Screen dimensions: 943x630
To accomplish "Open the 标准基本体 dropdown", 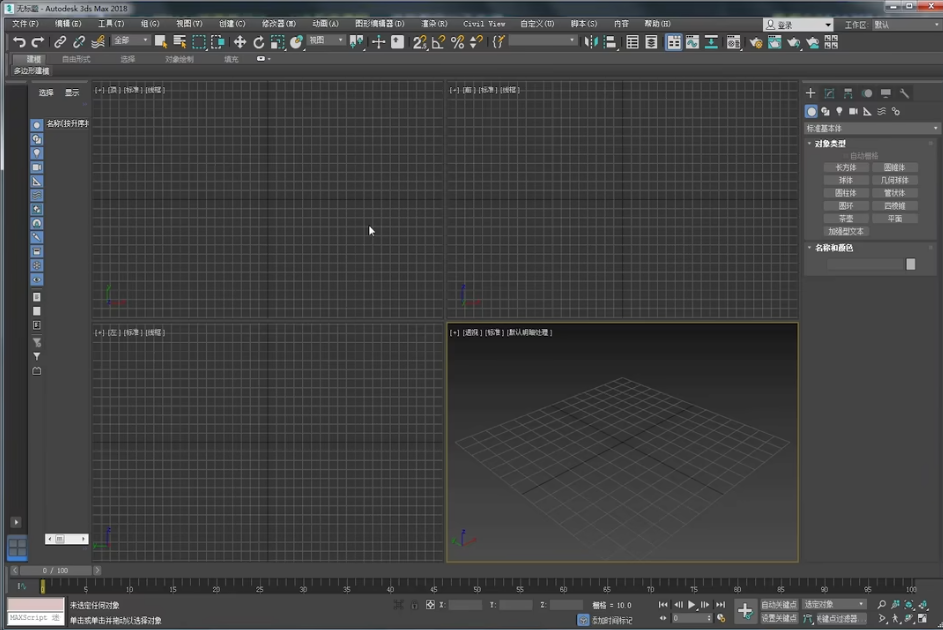I will click(x=872, y=128).
